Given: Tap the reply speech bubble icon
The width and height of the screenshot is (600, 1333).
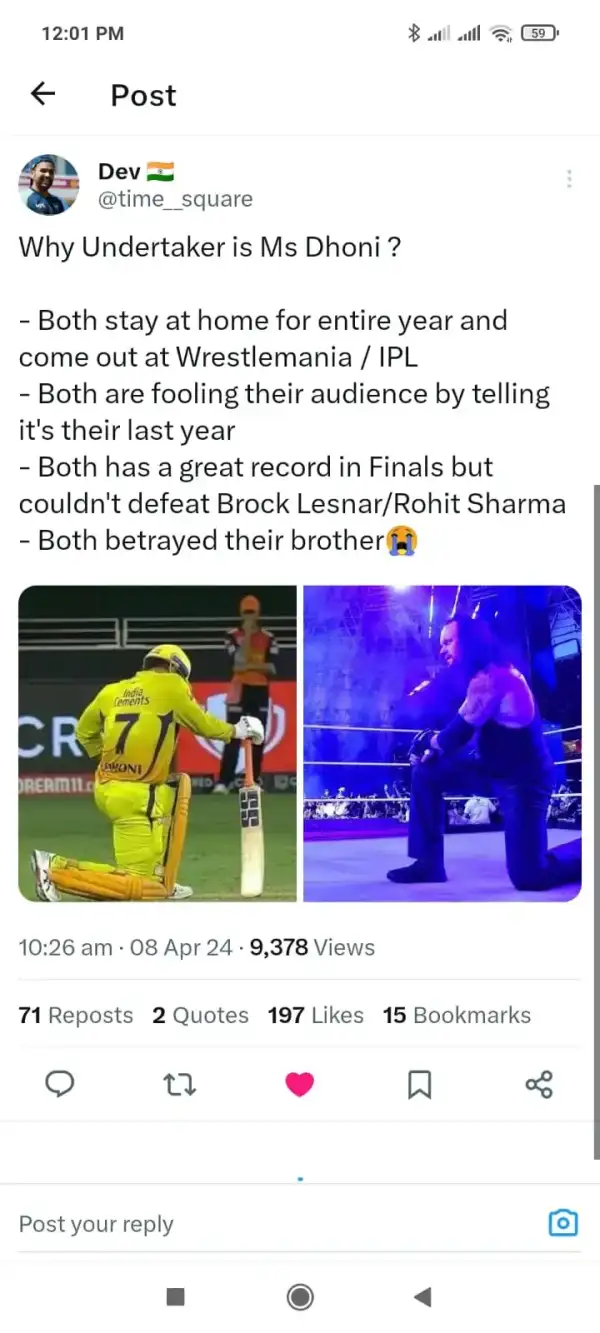Looking at the screenshot, I should tap(61, 1084).
